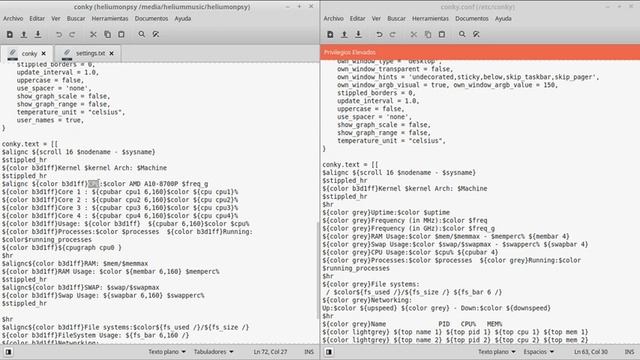The height and width of the screenshot is (360, 640).
Task: Click Copy icon in conky.conf window
Action: 428,35
